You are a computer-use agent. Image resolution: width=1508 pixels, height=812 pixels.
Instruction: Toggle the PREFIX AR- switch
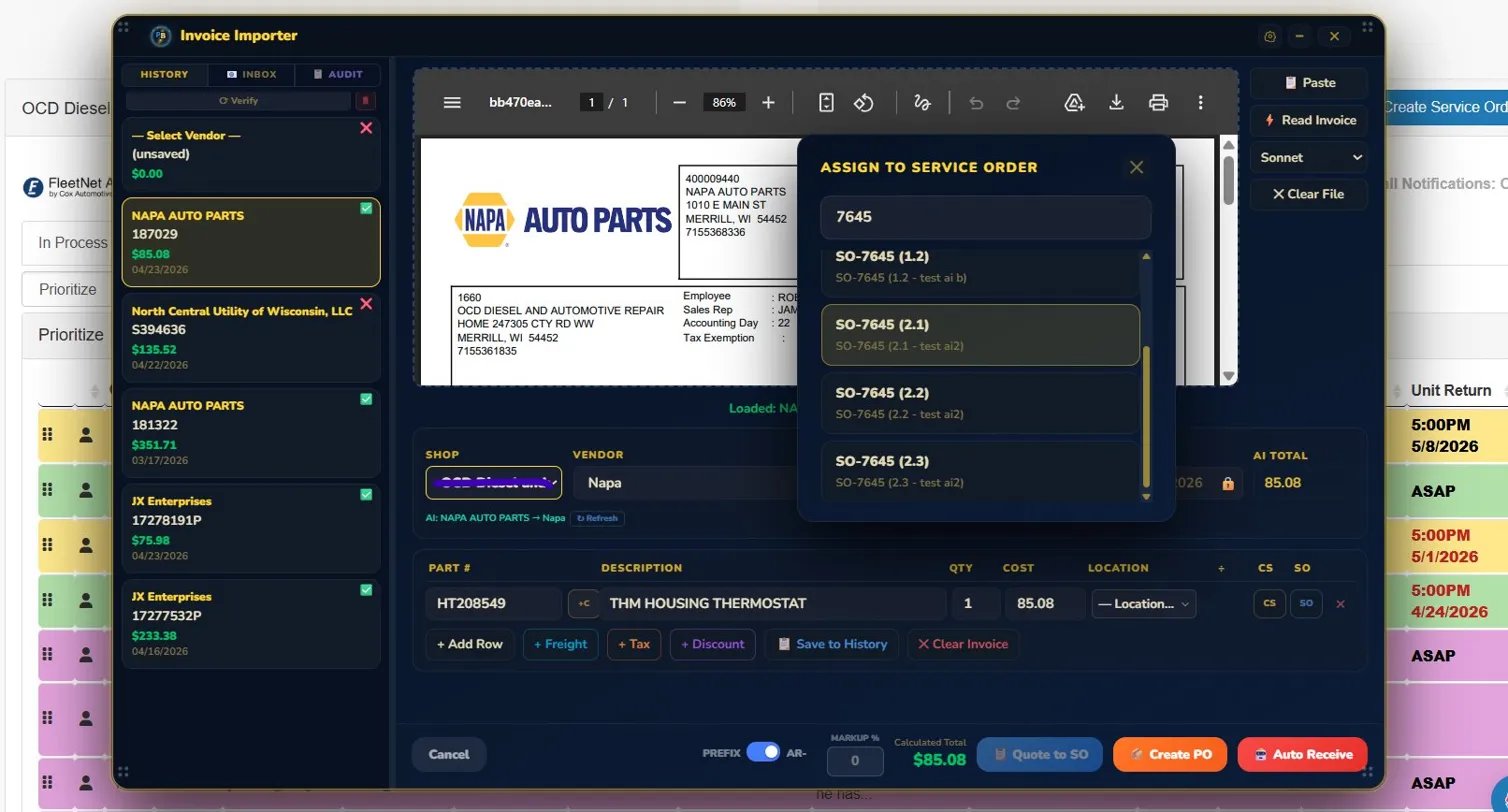pyautogui.click(x=763, y=752)
